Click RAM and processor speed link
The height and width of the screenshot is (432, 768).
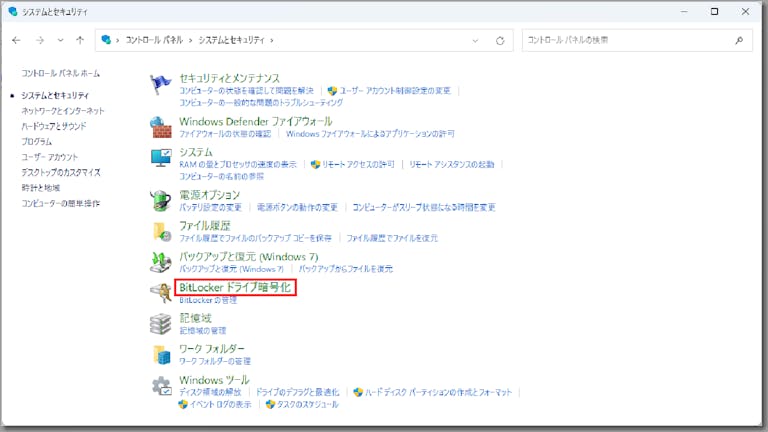click(x=238, y=165)
